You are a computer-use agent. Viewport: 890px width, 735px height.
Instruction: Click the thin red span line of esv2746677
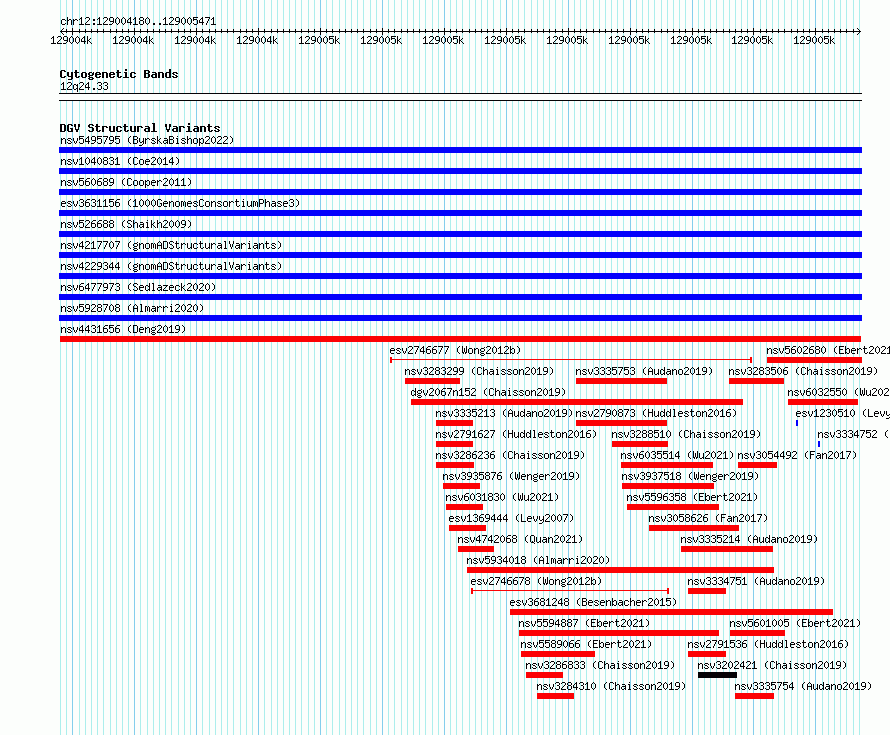coord(571,360)
